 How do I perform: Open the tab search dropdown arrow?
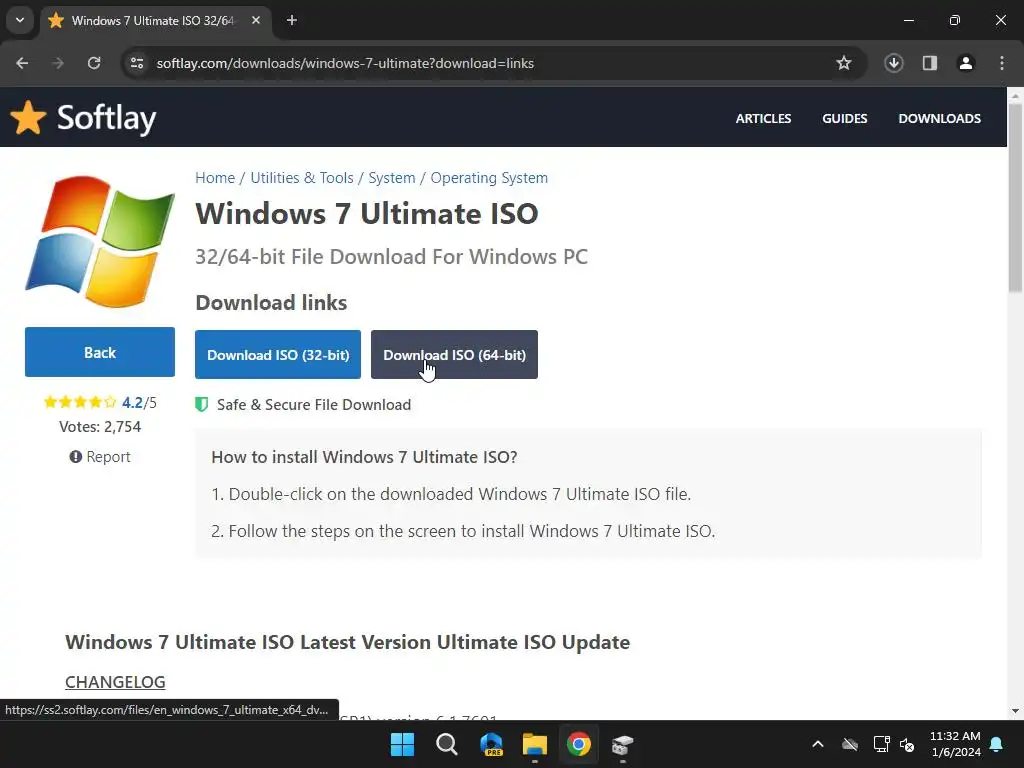[x=20, y=20]
